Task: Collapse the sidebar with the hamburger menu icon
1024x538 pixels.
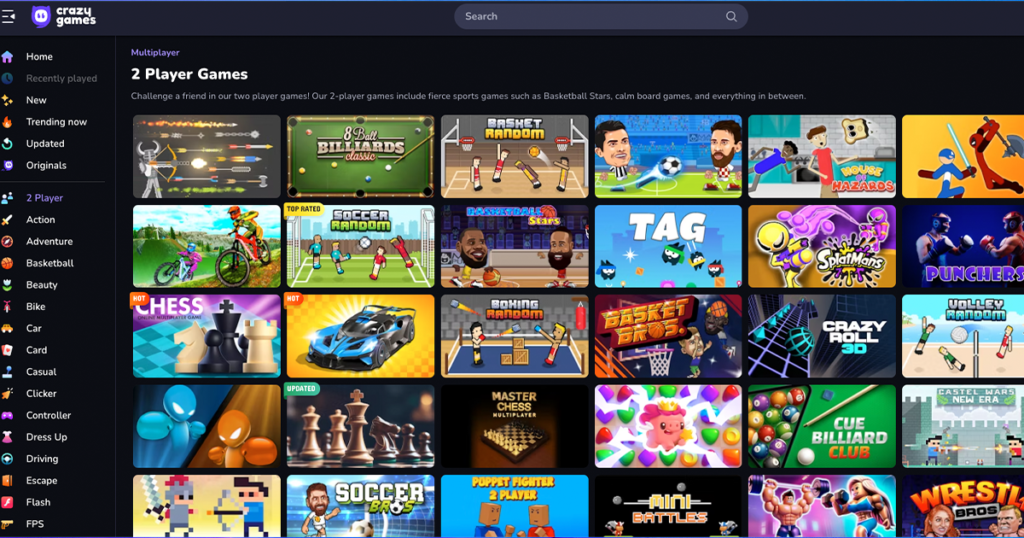Action: [x=8, y=16]
